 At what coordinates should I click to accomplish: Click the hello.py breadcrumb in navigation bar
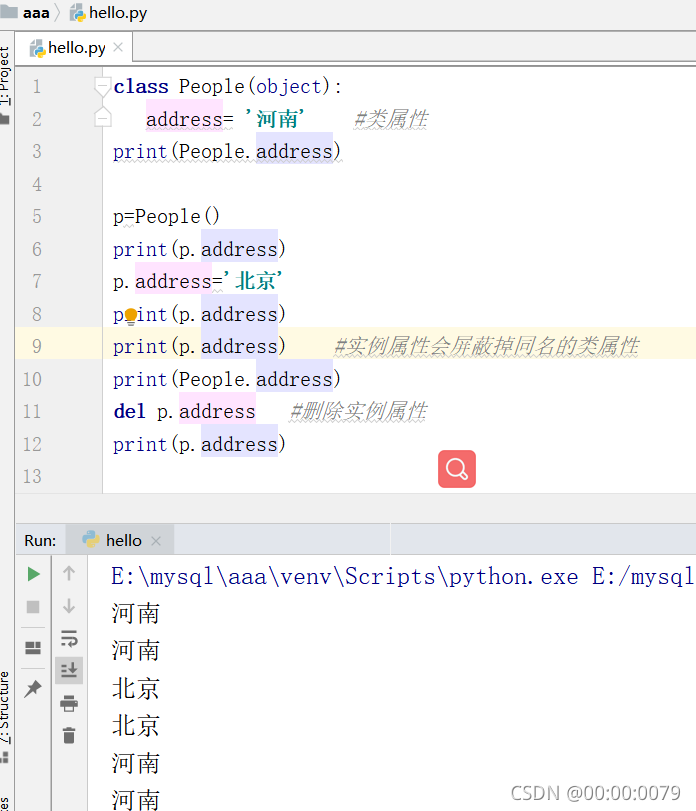(109, 12)
